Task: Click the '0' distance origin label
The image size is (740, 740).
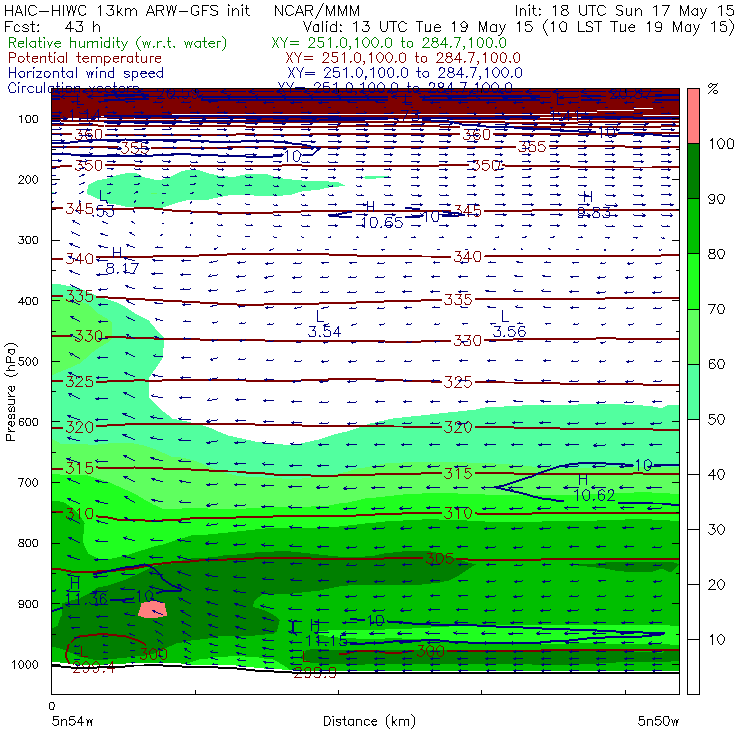Action: [x=52, y=706]
